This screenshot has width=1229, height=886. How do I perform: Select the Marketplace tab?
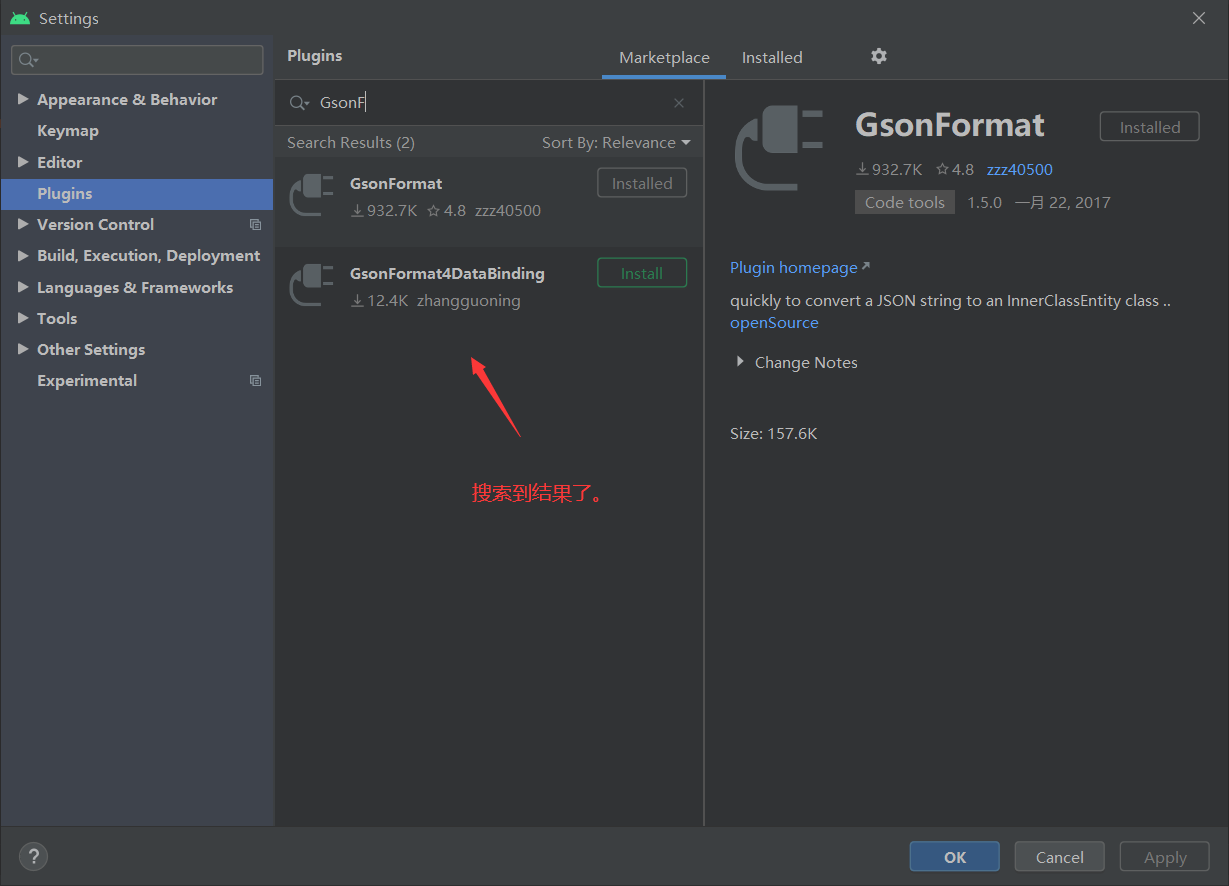[662, 57]
